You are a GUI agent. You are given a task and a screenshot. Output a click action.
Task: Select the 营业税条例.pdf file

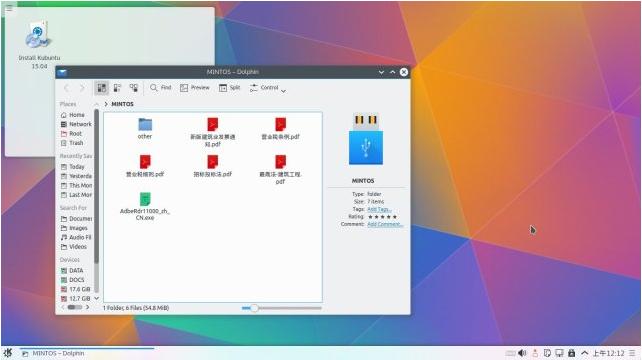coord(280,129)
